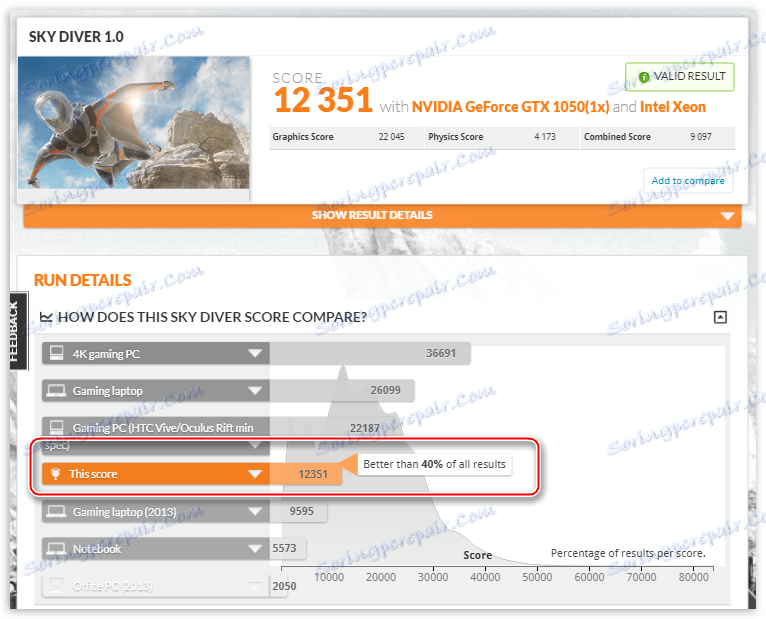Click the 22187 Gaming PC score value
This screenshot has height=619, width=766.
coord(364,428)
